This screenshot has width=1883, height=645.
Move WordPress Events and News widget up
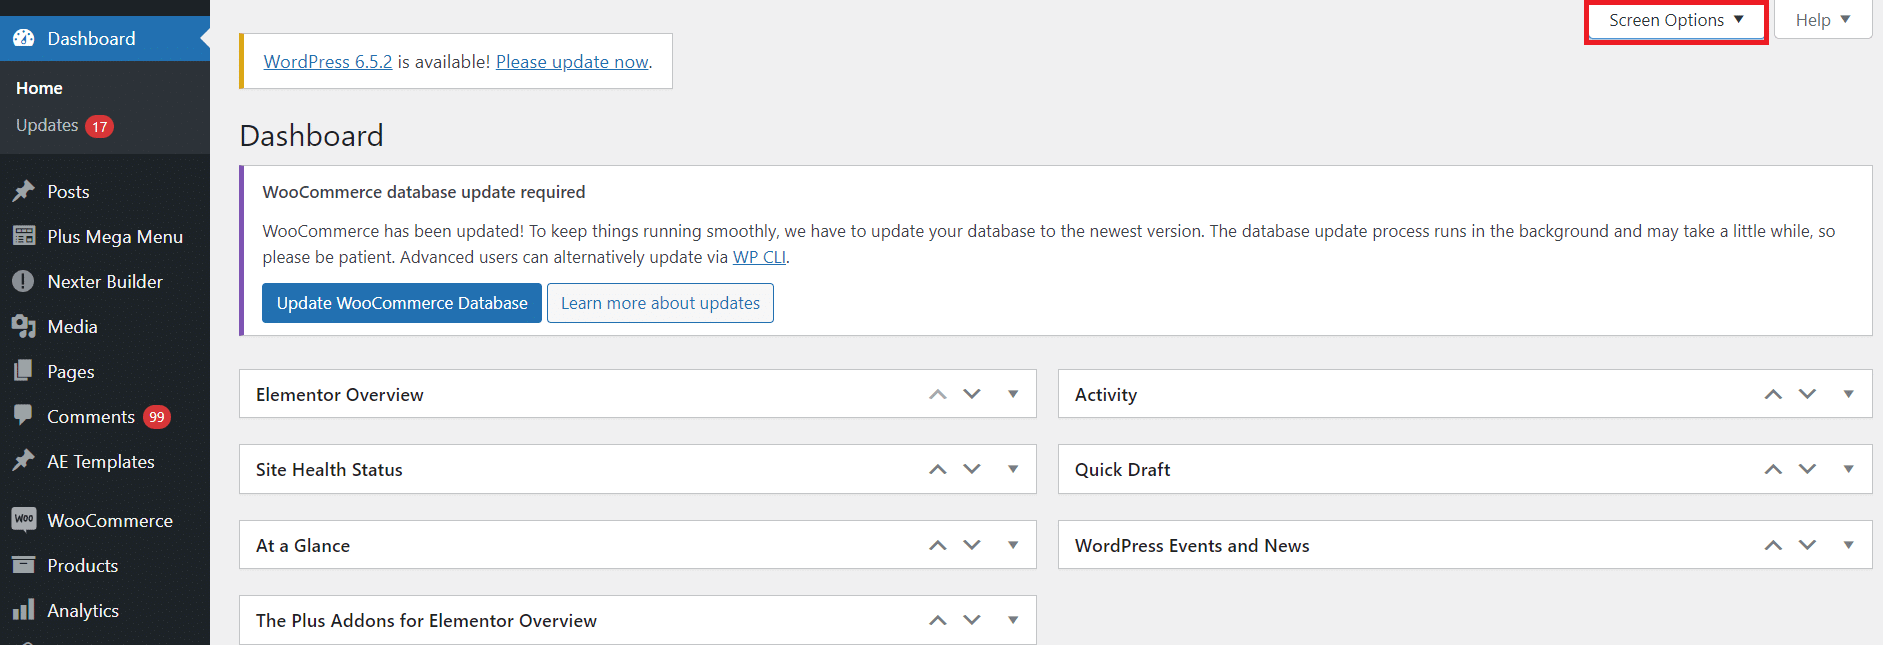pyautogui.click(x=1773, y=545)
